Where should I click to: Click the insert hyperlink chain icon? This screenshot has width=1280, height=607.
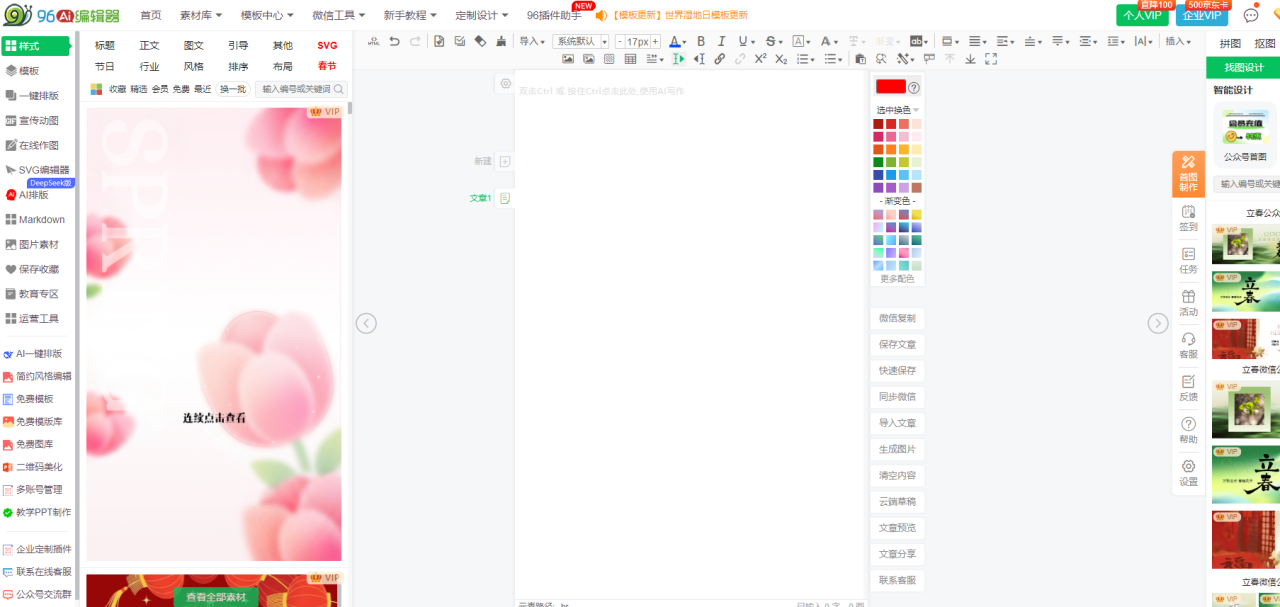(719, 59)
